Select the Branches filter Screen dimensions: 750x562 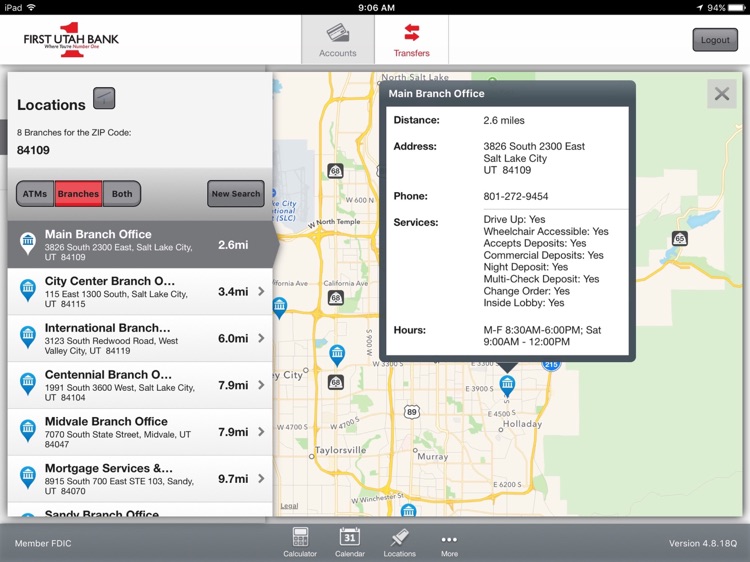click(78, 194)
